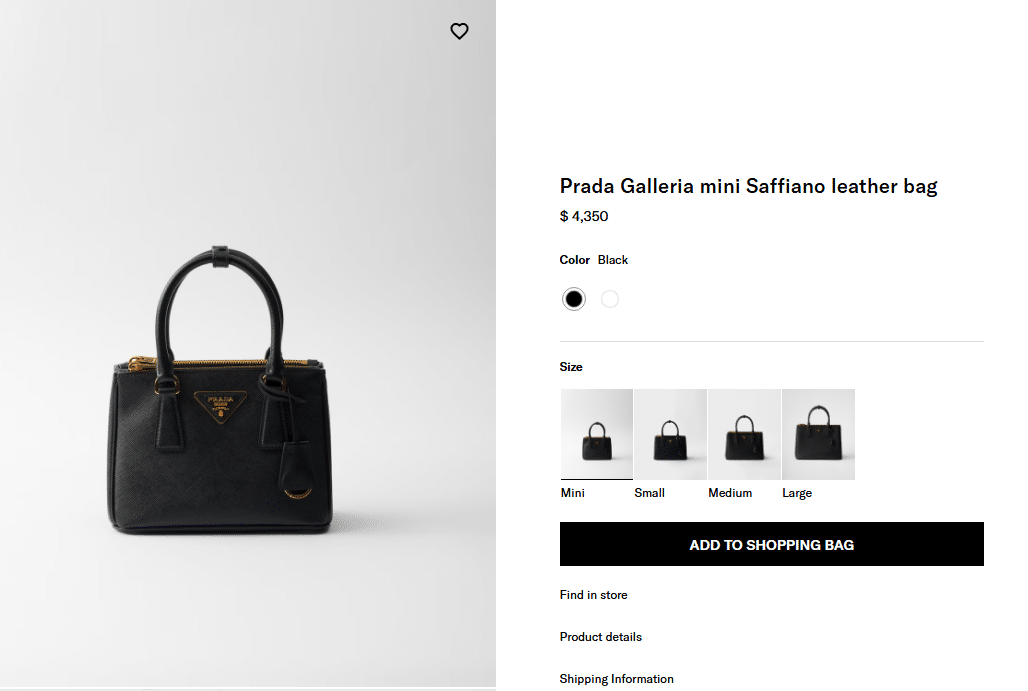Click the "Size" section heading

(571, 367)
